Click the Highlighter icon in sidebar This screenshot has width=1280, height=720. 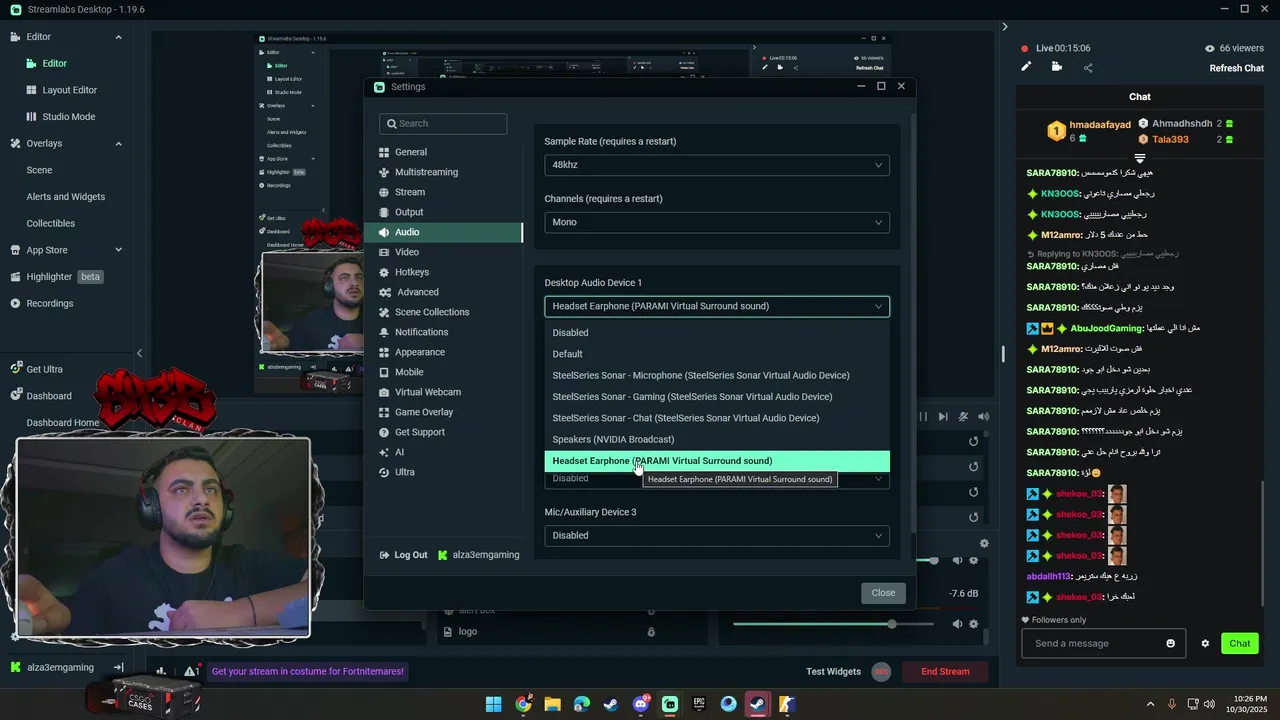tap(16, 277)
